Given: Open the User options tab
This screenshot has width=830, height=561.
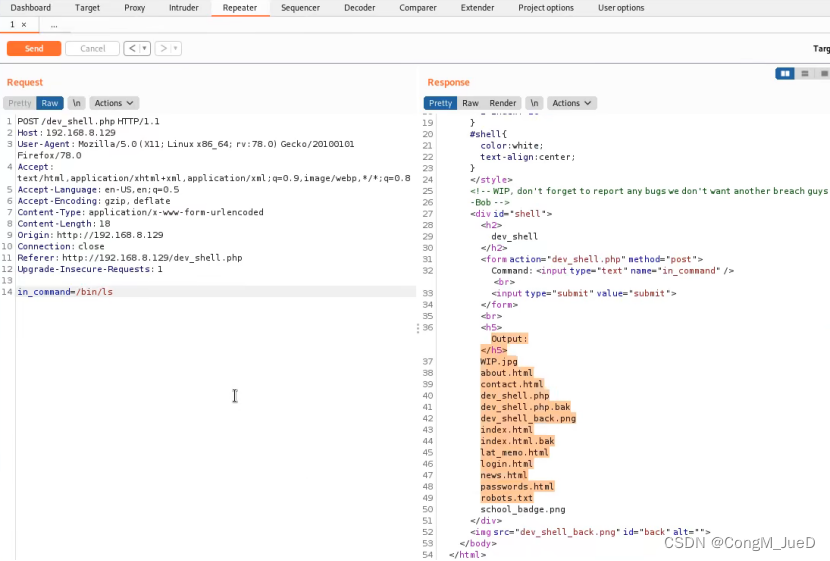Looking at the screenshot, I should coord(621,8).
